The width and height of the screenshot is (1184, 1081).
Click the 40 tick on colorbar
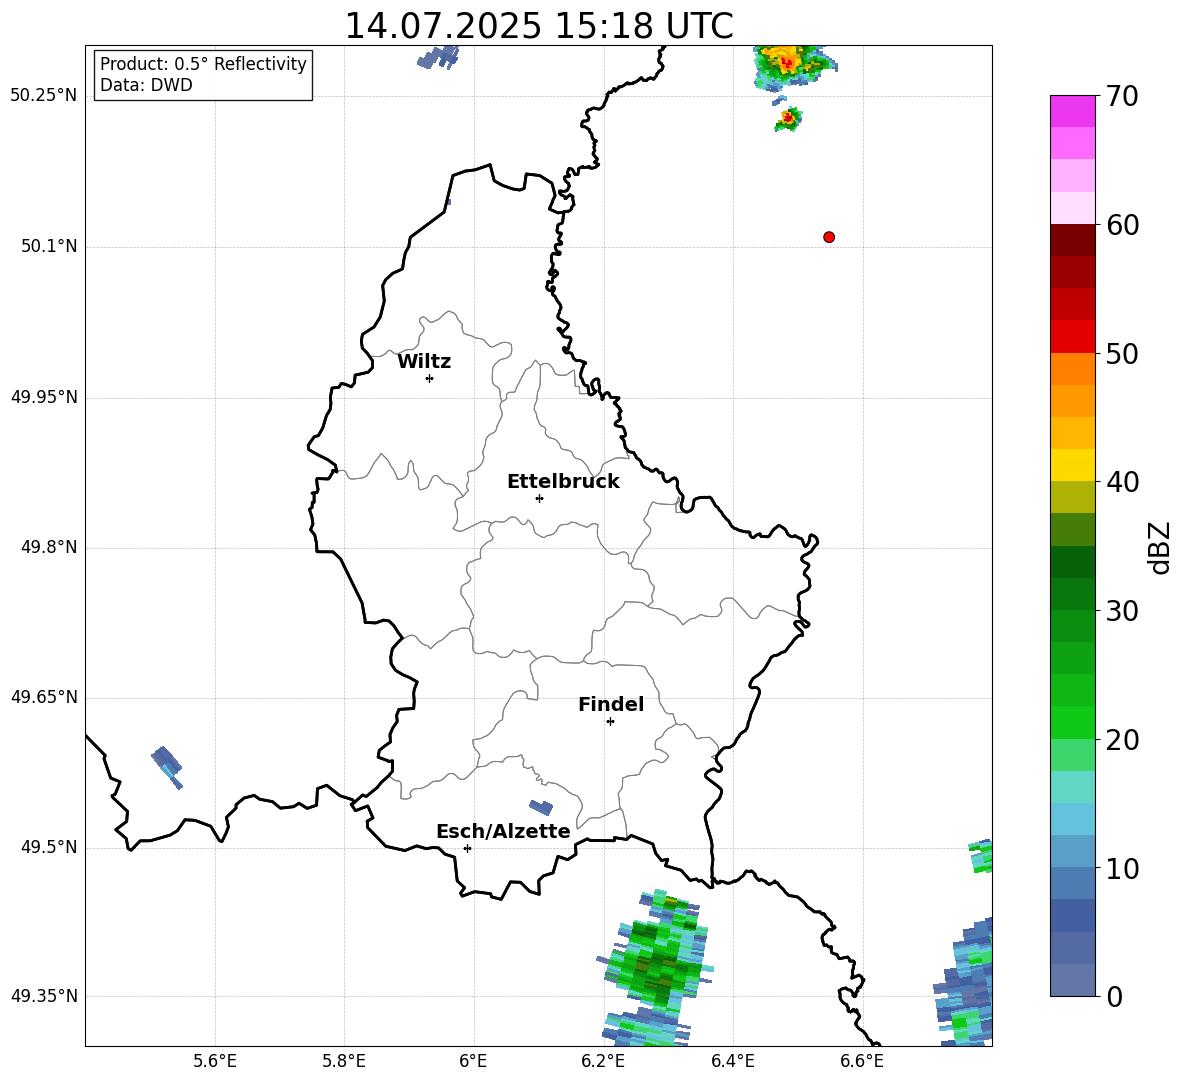pos(1122,482)
